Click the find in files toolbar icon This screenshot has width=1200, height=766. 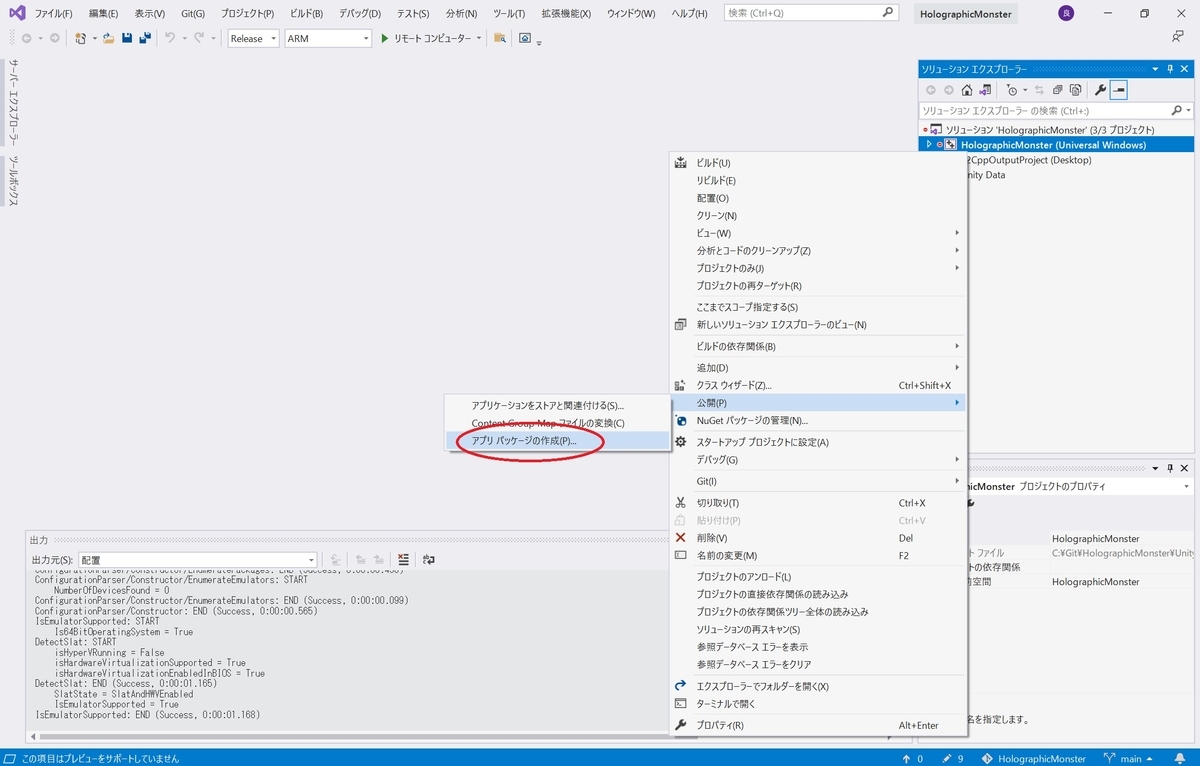click(x=500, y=38)
